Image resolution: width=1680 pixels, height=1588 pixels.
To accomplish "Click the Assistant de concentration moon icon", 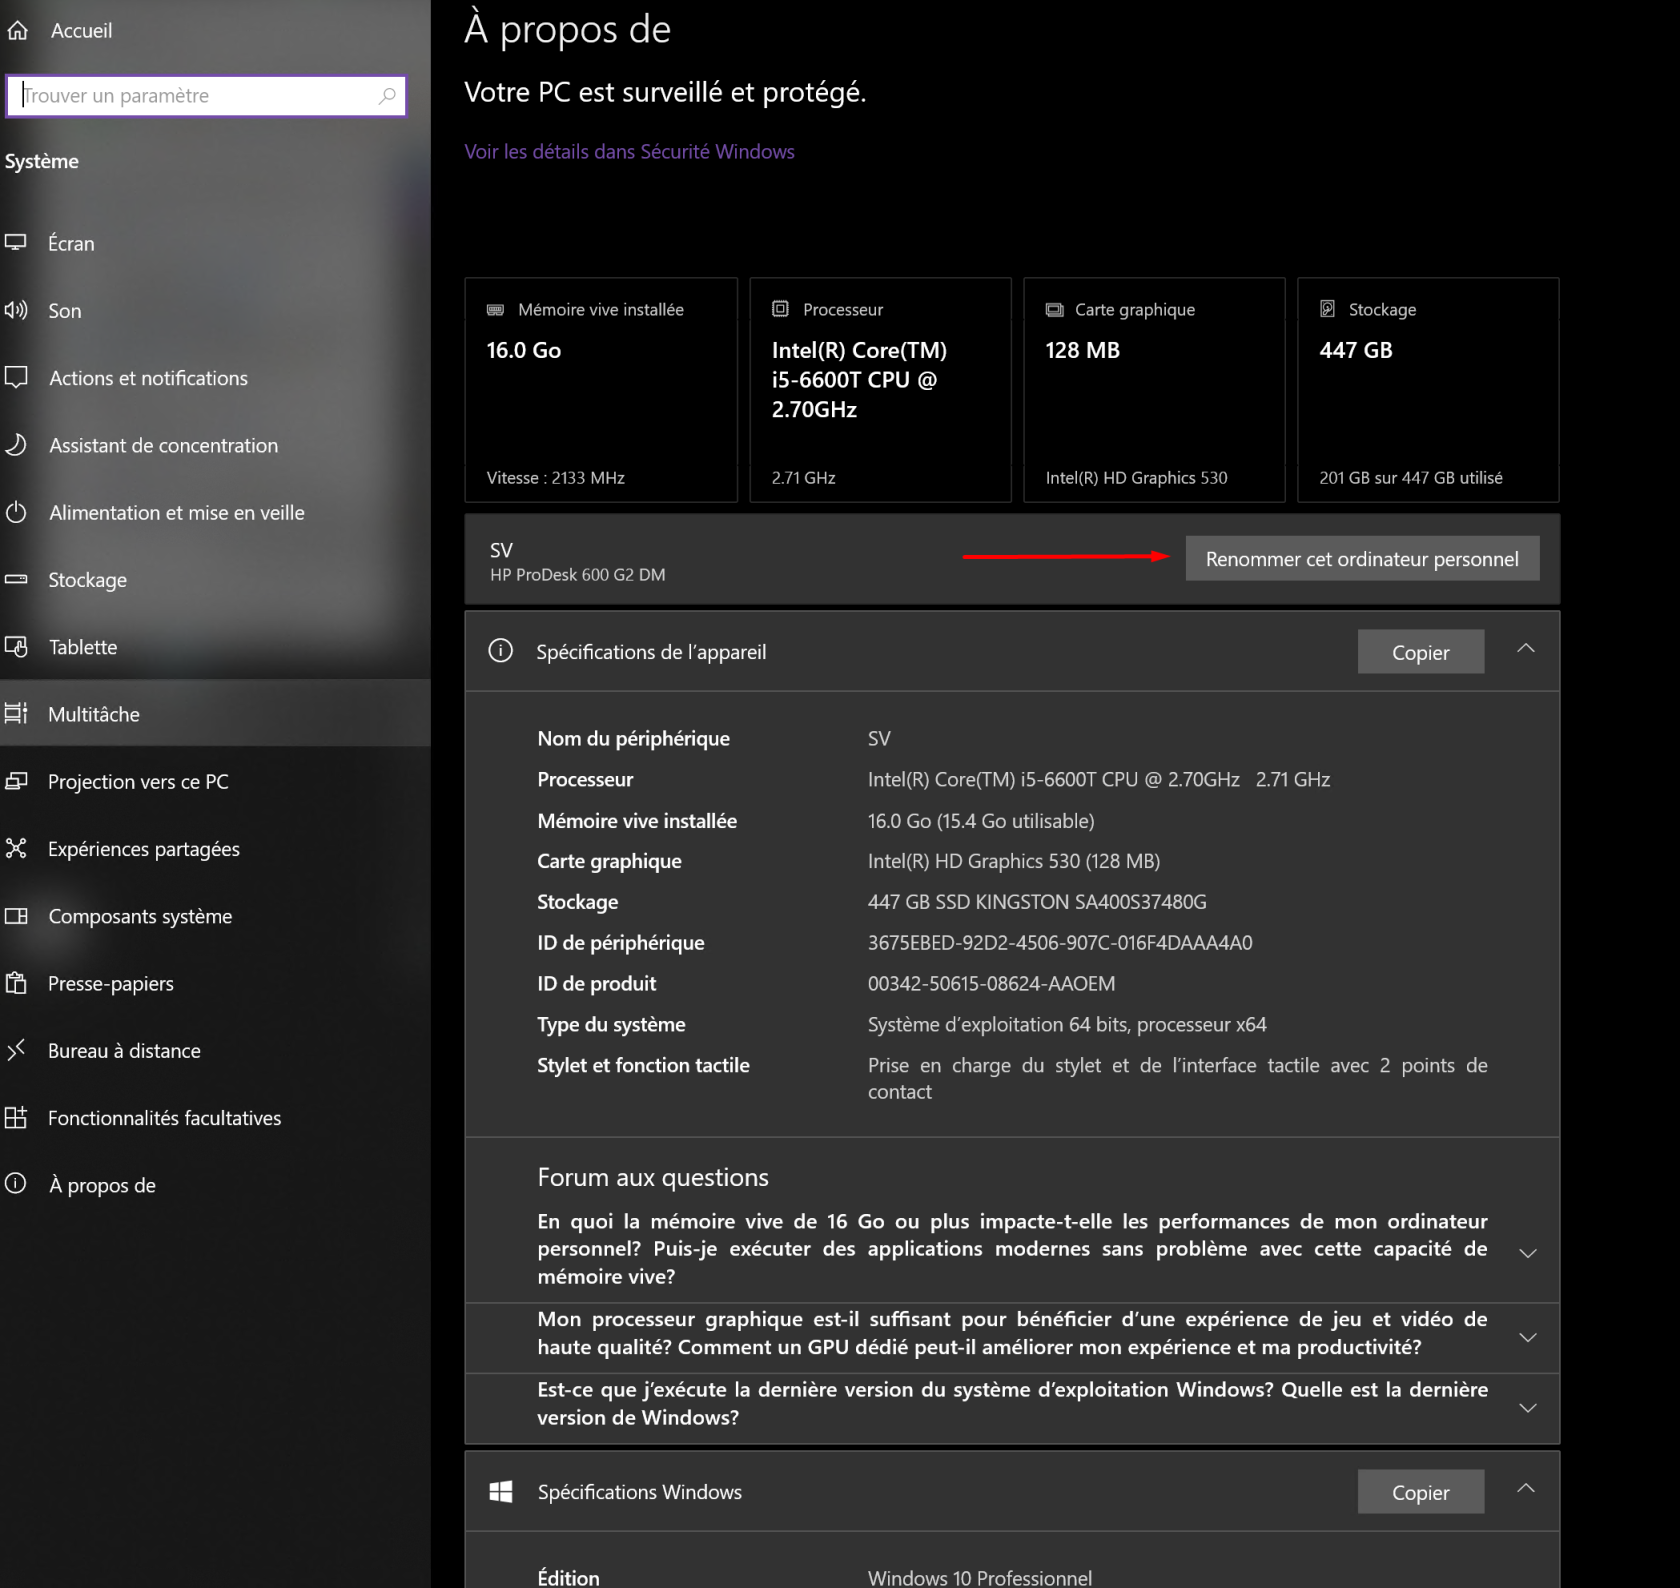I will click(16, 445).
